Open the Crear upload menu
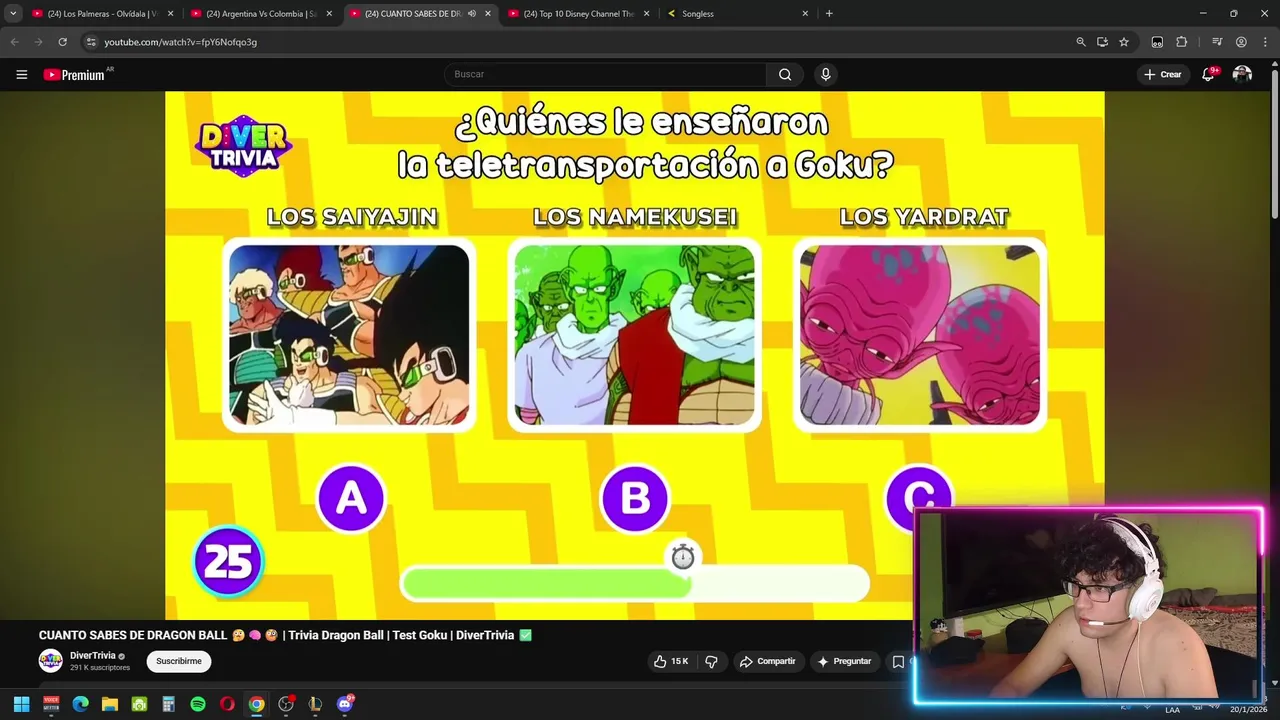Viewport: 1280px width, 720px height. click(1163, 74)
